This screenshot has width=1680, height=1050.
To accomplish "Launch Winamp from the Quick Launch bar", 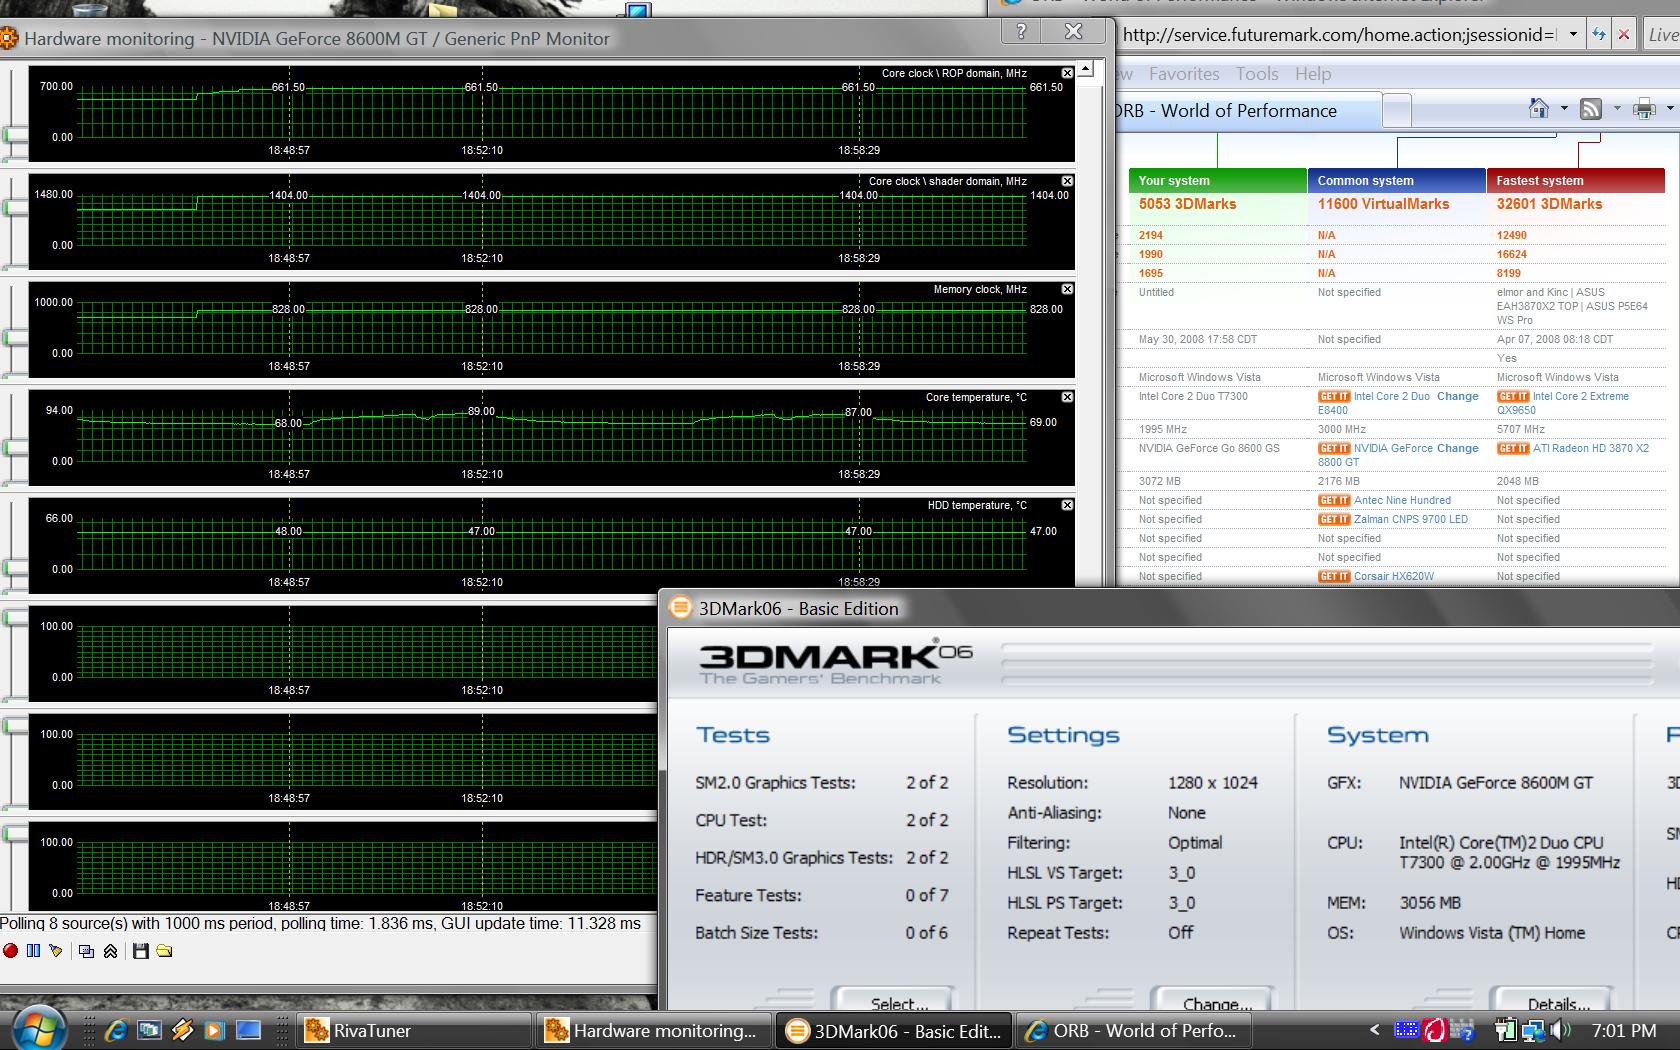I will pos(182,1029).
